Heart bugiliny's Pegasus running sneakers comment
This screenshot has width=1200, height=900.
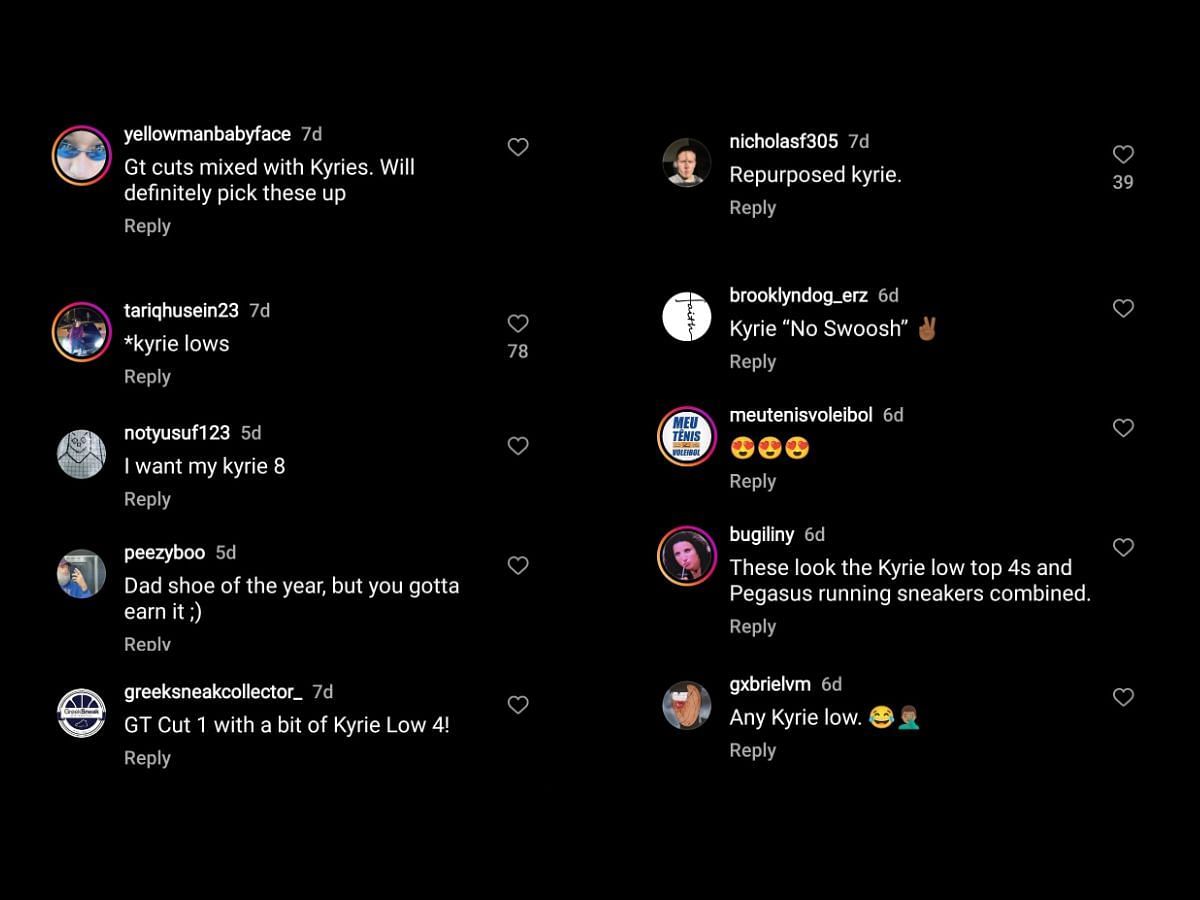(x=1123, y=547)
